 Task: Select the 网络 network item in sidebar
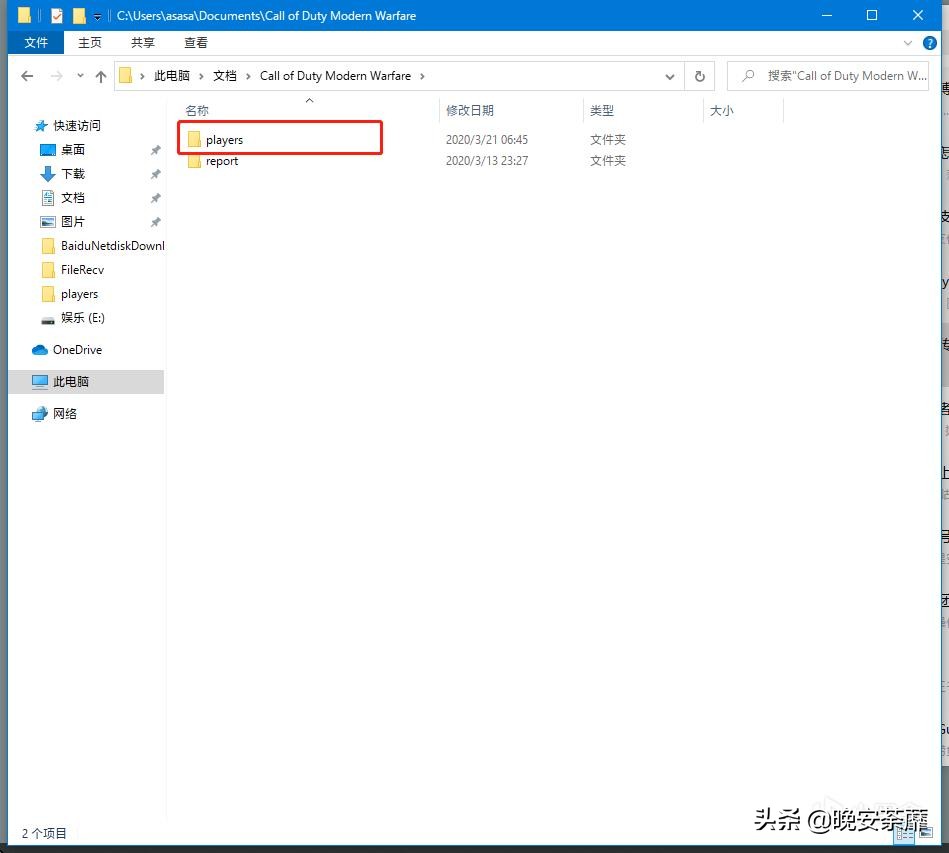[64, 414]
